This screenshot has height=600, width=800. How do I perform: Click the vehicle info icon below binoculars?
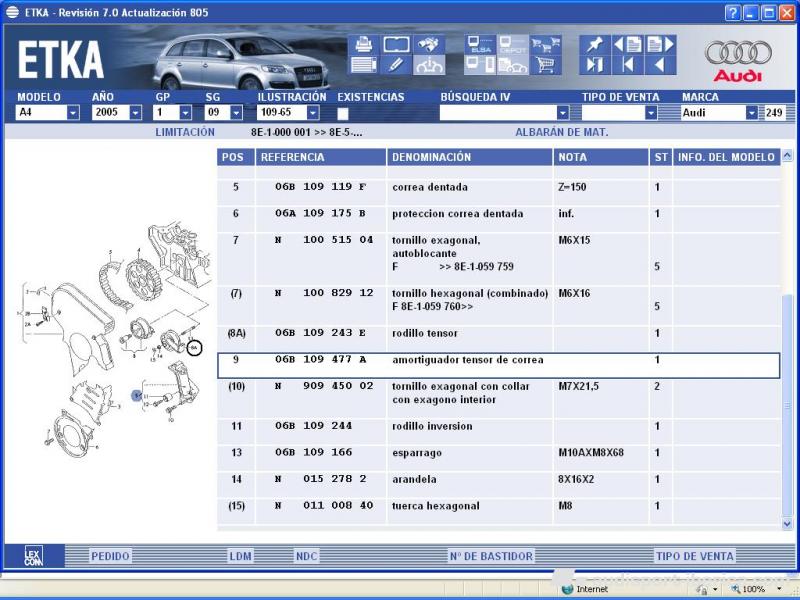point(429,65)
